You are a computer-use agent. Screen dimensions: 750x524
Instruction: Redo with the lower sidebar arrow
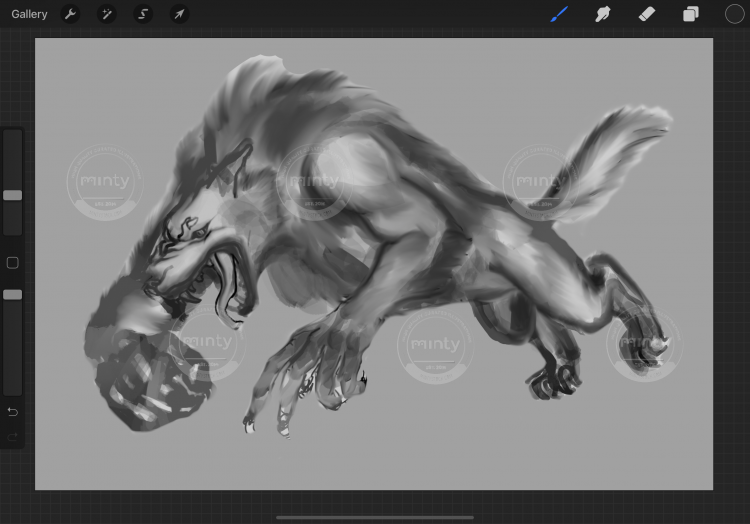tap(12, 436)
